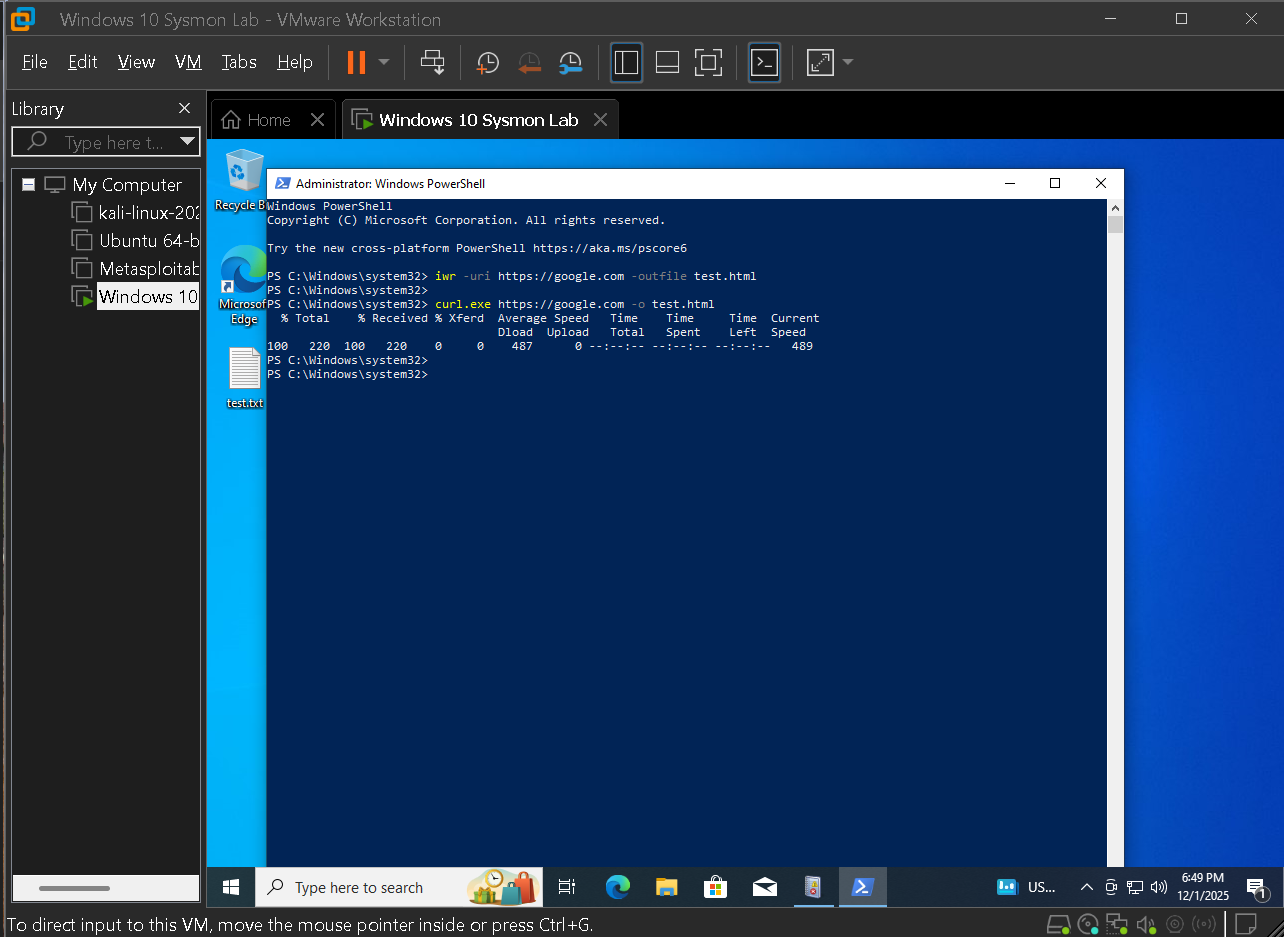Image resolution: width=1284 pixels, height=937 pixels.
Task: Click the Library search field
Action: pyautogui.click(x=100, y=141)
